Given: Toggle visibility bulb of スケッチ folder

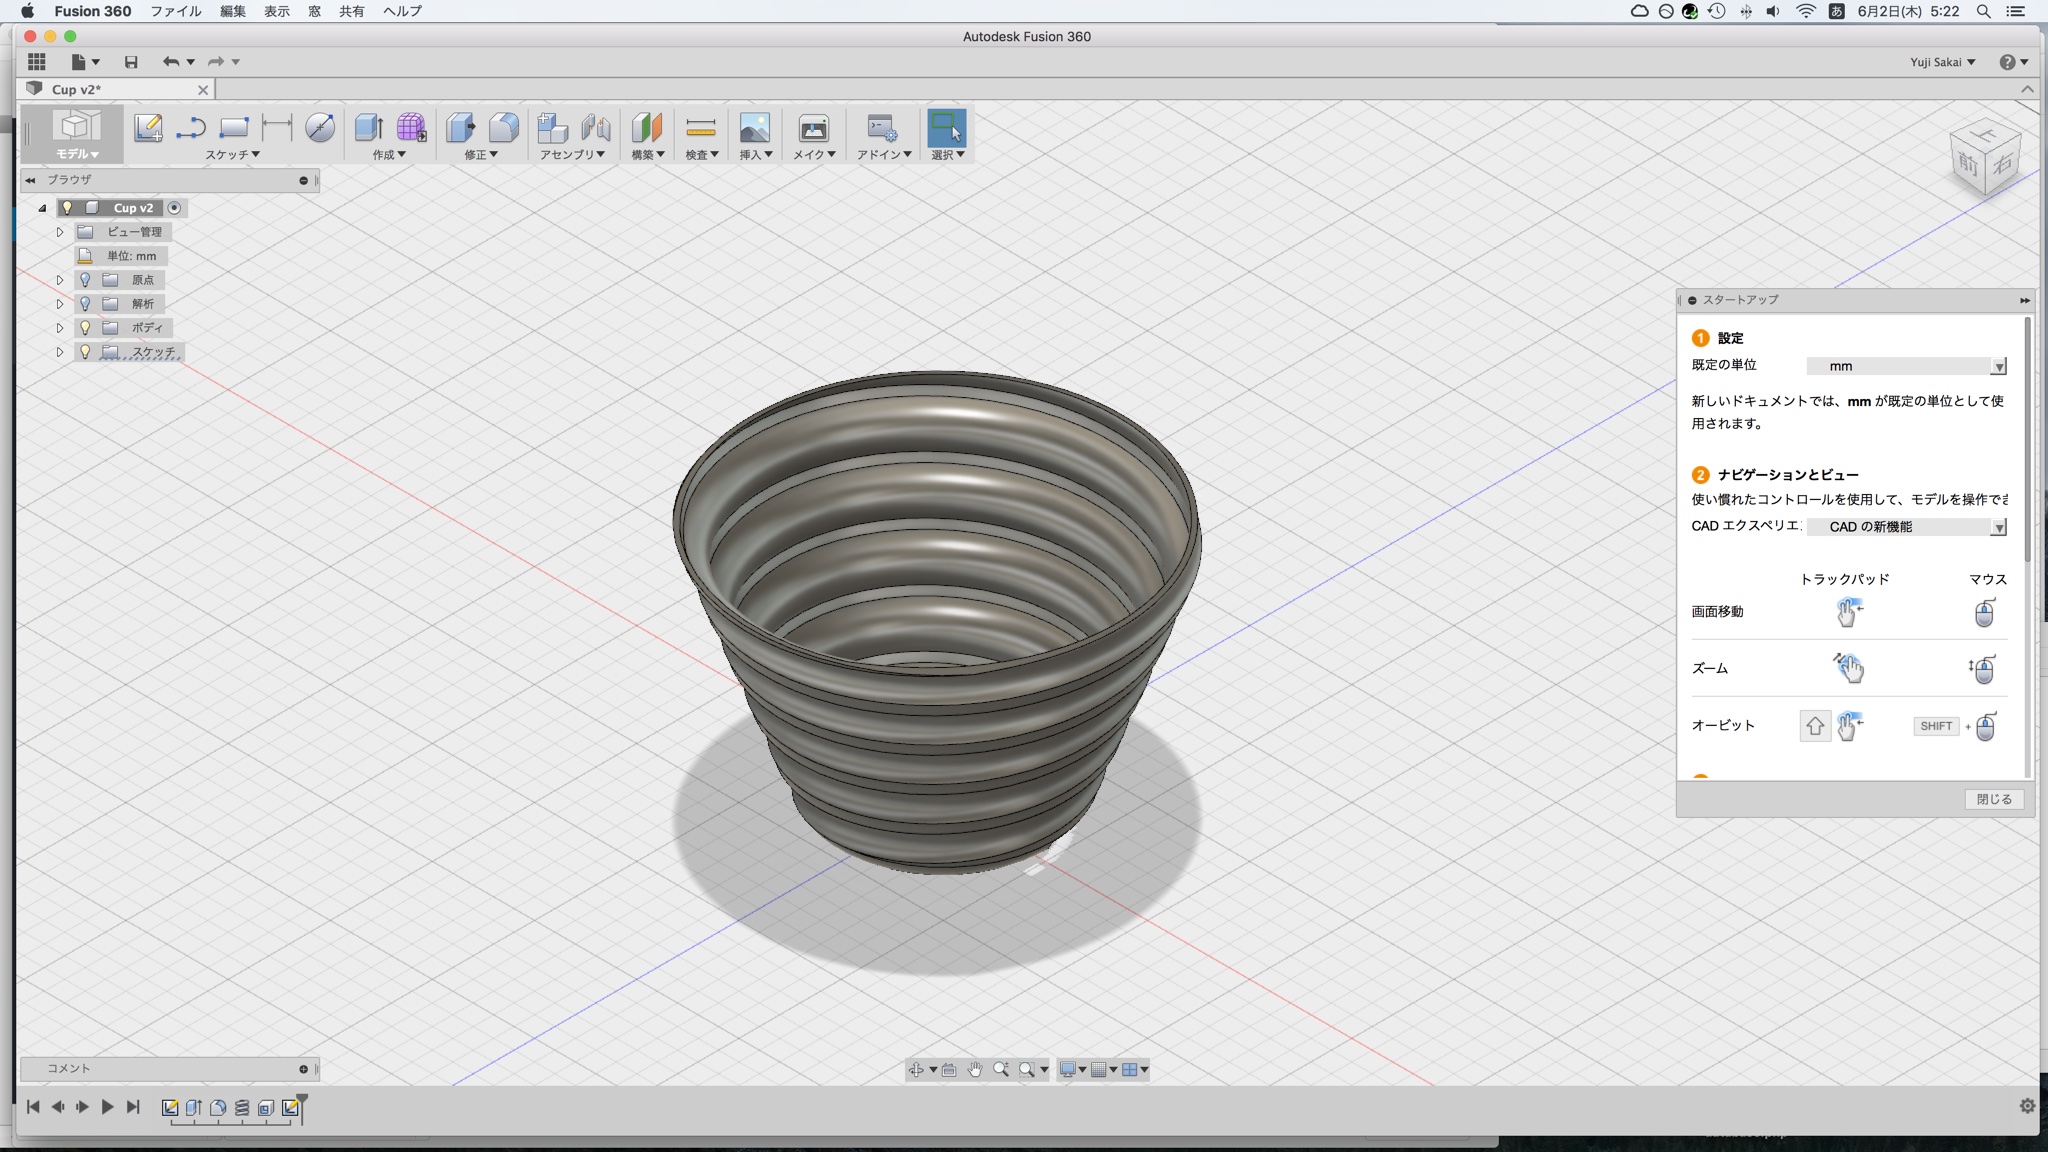Looking at the screenshot, I should (x=85, y=352).
